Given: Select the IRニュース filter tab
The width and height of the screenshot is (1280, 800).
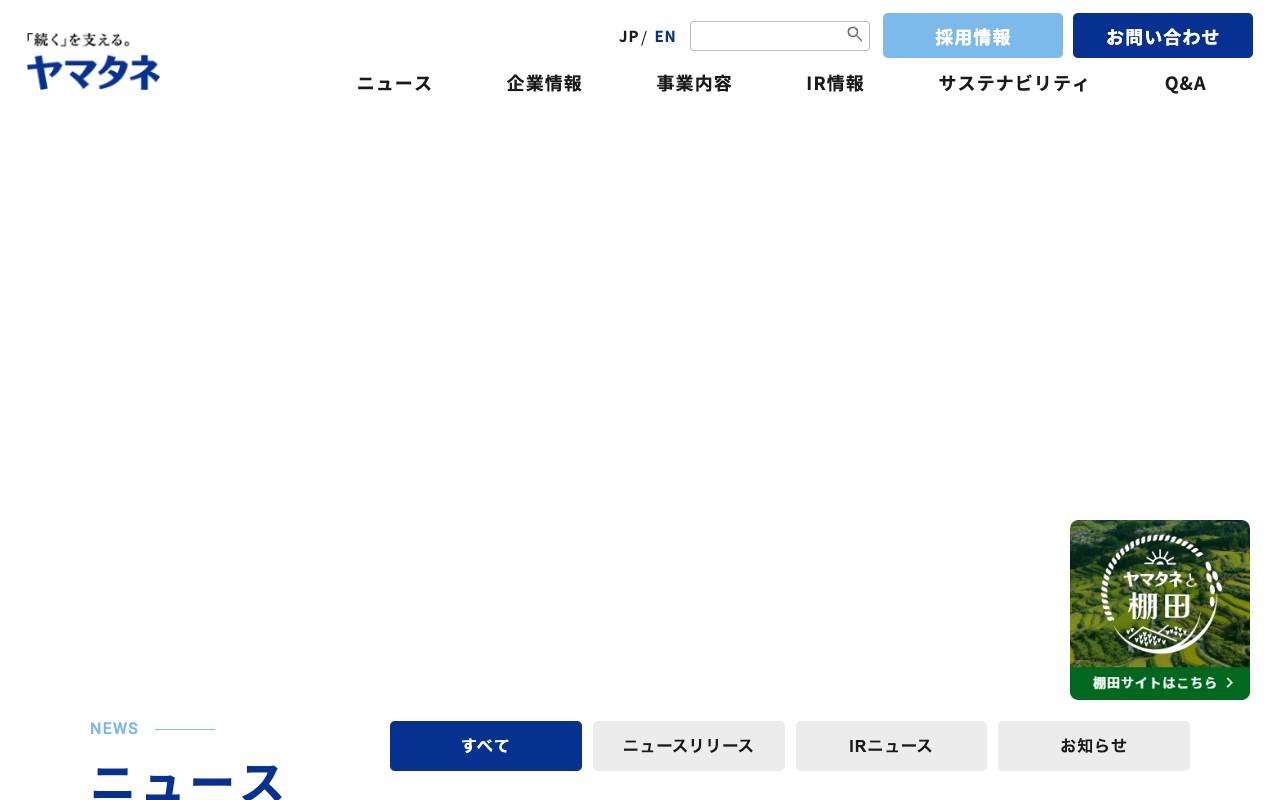Looking at the screenshot, I should click(890, 746).
